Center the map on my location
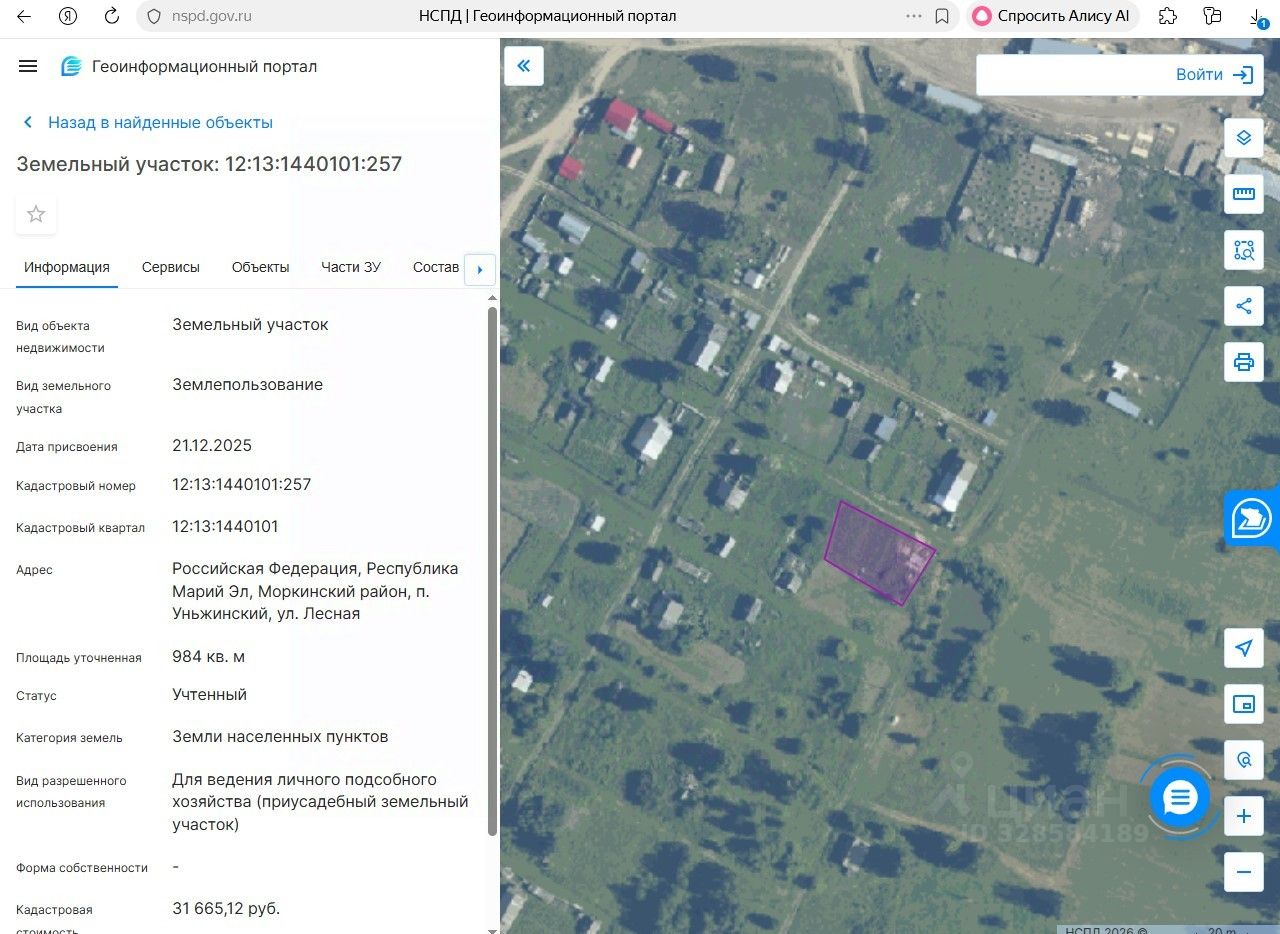 (x=1244, y=648)
